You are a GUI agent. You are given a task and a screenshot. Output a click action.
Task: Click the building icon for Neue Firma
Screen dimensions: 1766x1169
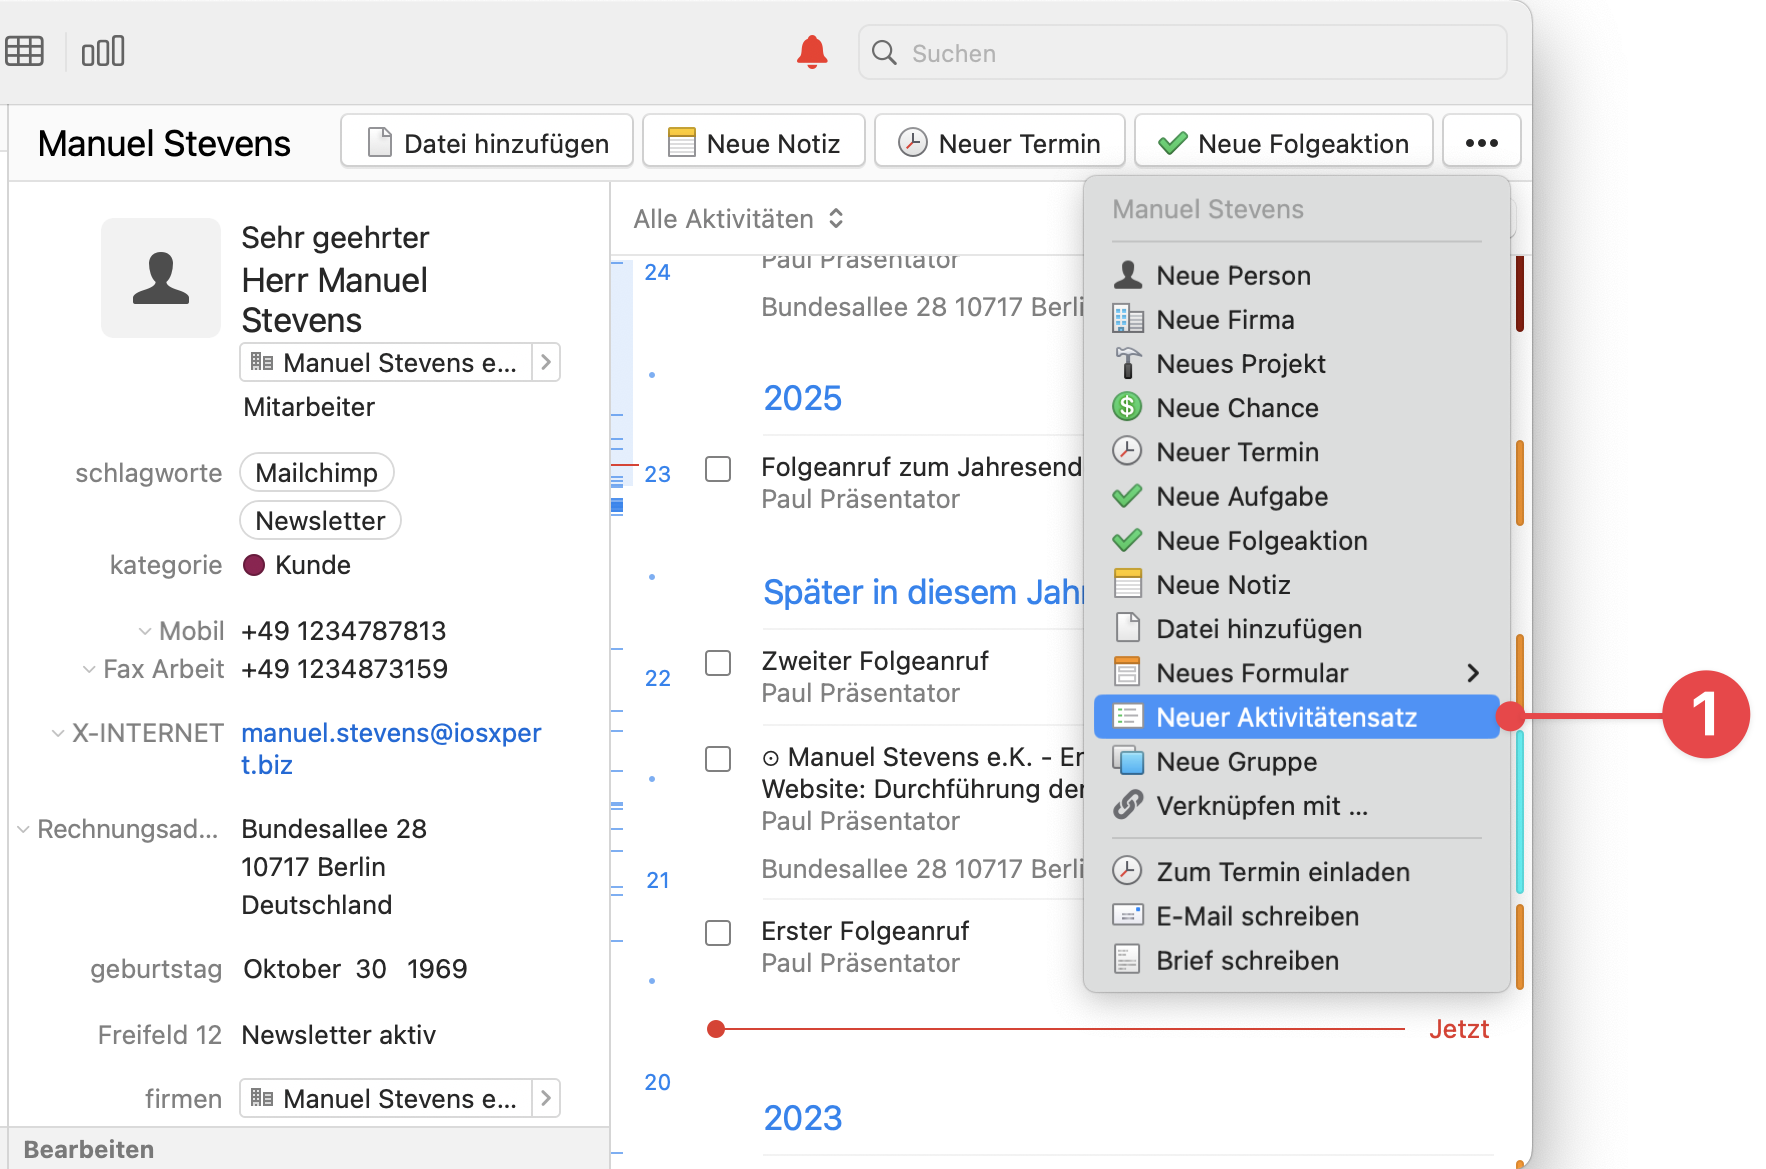[x=1127, y=320]
